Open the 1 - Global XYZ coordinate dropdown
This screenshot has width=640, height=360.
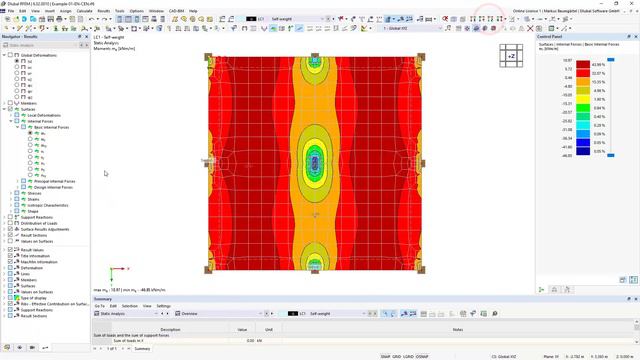click(x=440, y=28)
